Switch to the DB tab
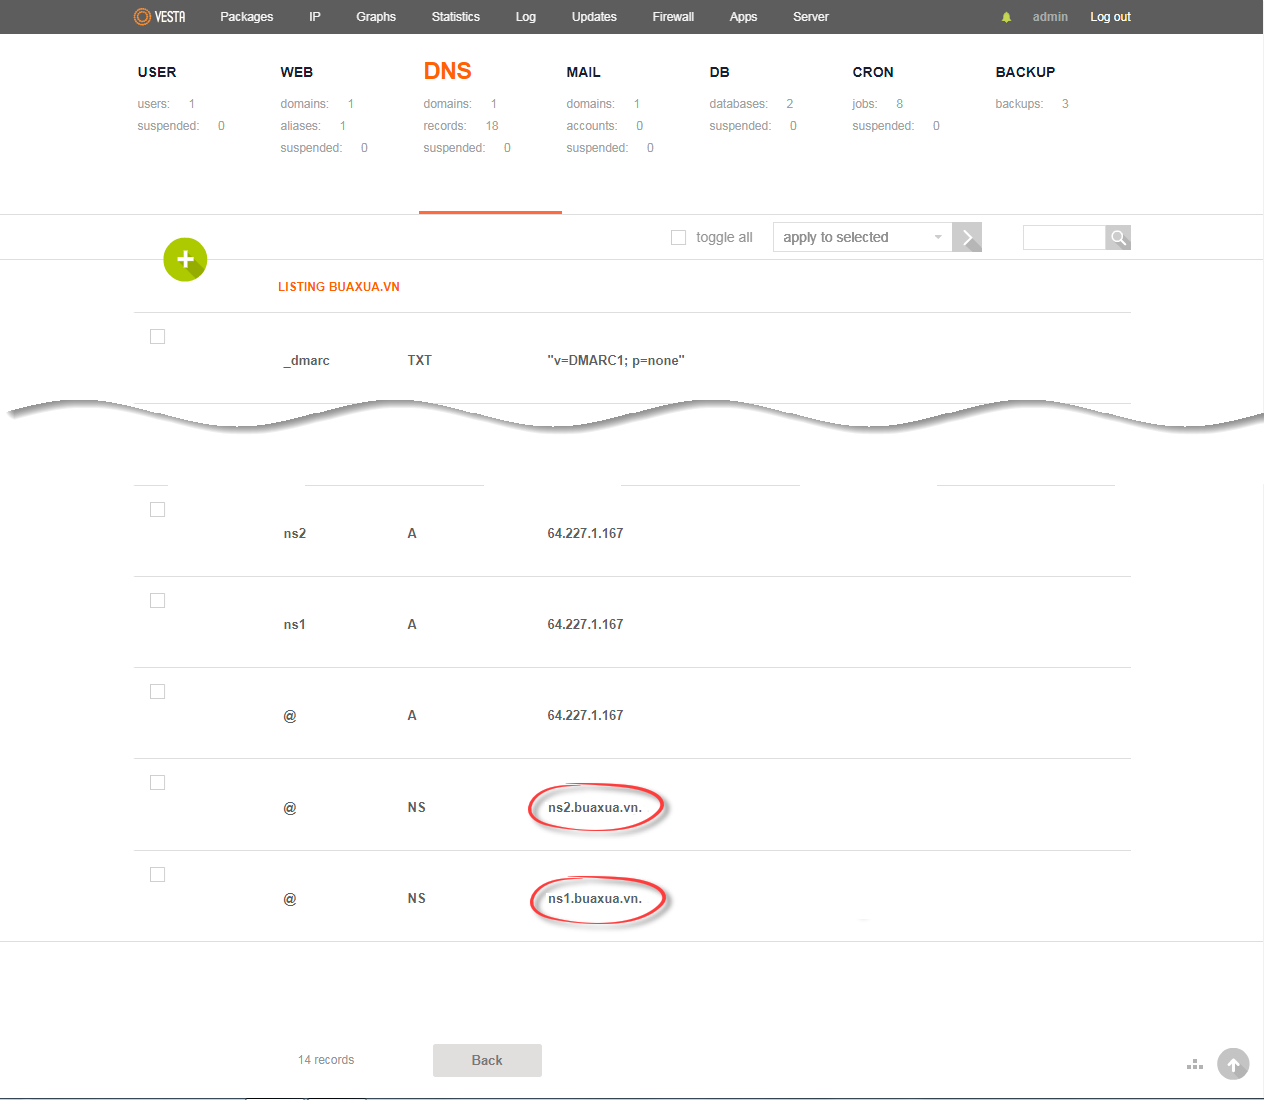The height and width of the screenshot is (1100, 1264). pos(720,72)
